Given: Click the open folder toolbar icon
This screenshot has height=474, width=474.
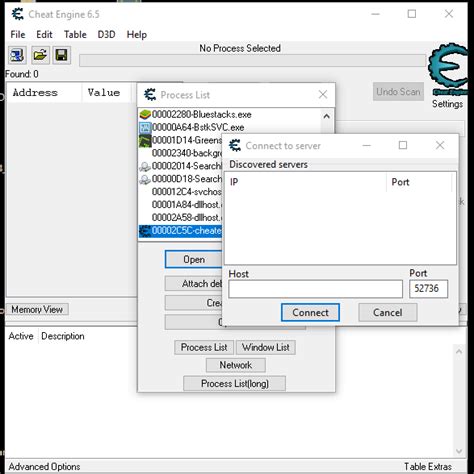Looking at the screenshot, I should pyautogui.click(x=40, y=55).
